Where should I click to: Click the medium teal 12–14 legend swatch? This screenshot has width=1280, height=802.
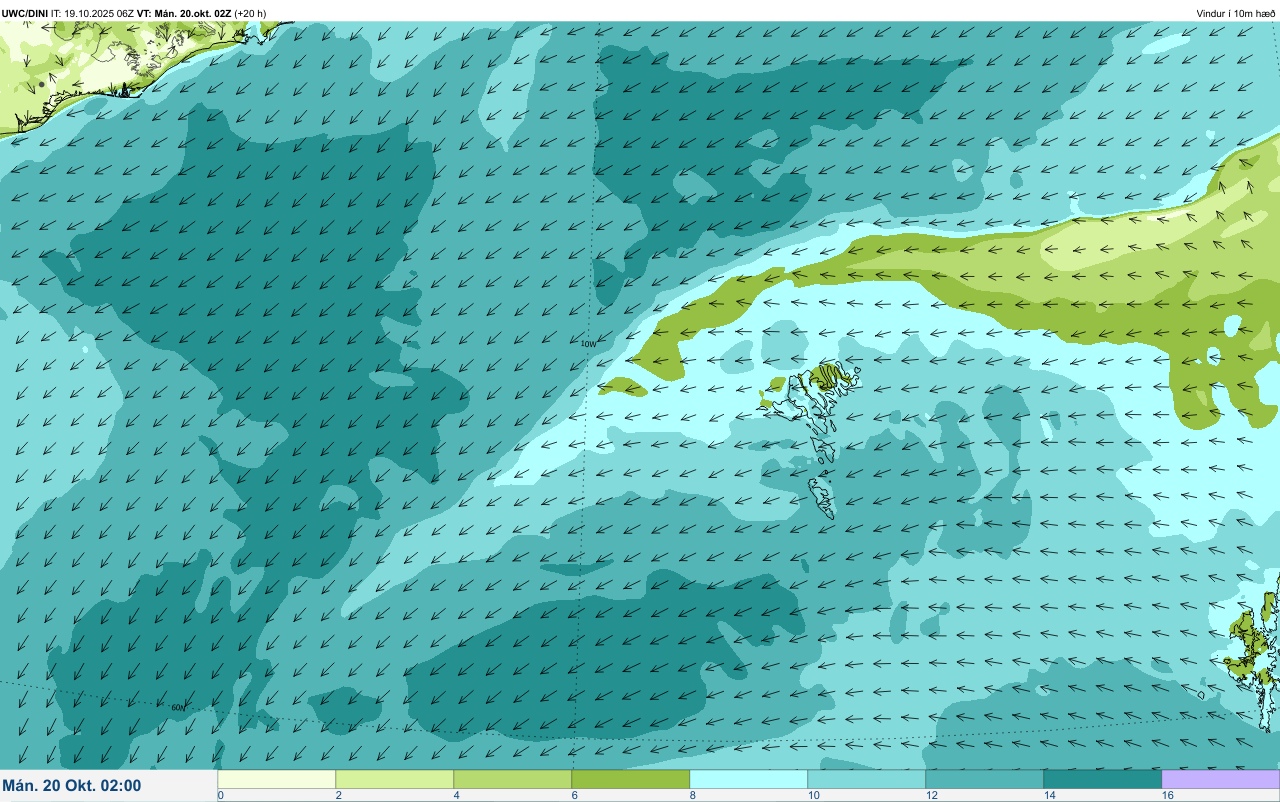984,779
